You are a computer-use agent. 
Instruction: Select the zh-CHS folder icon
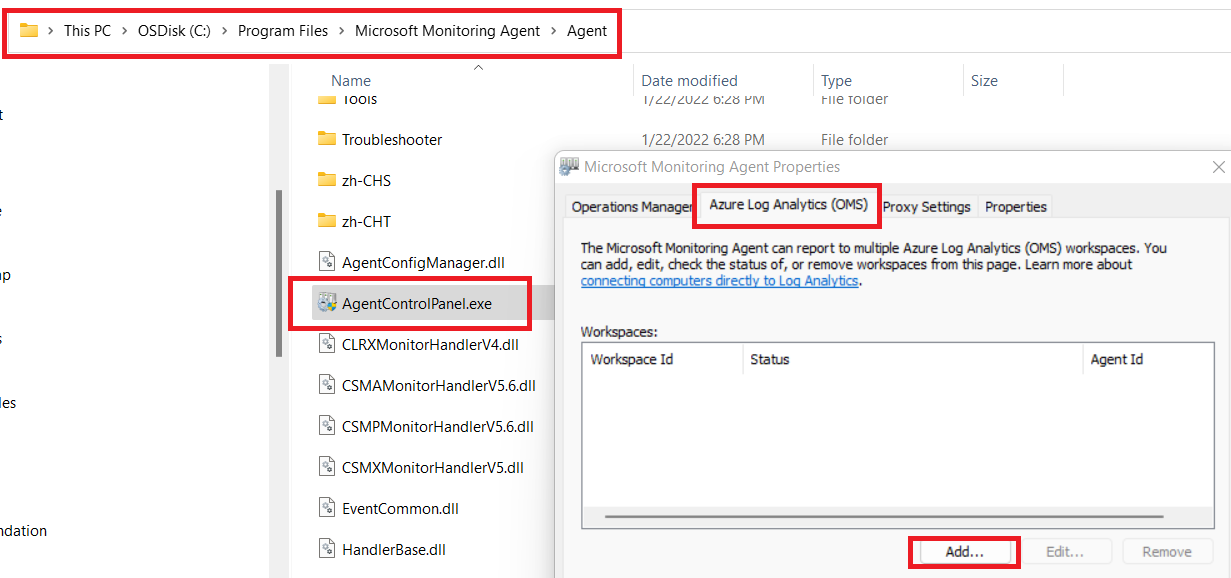(327, 180)
